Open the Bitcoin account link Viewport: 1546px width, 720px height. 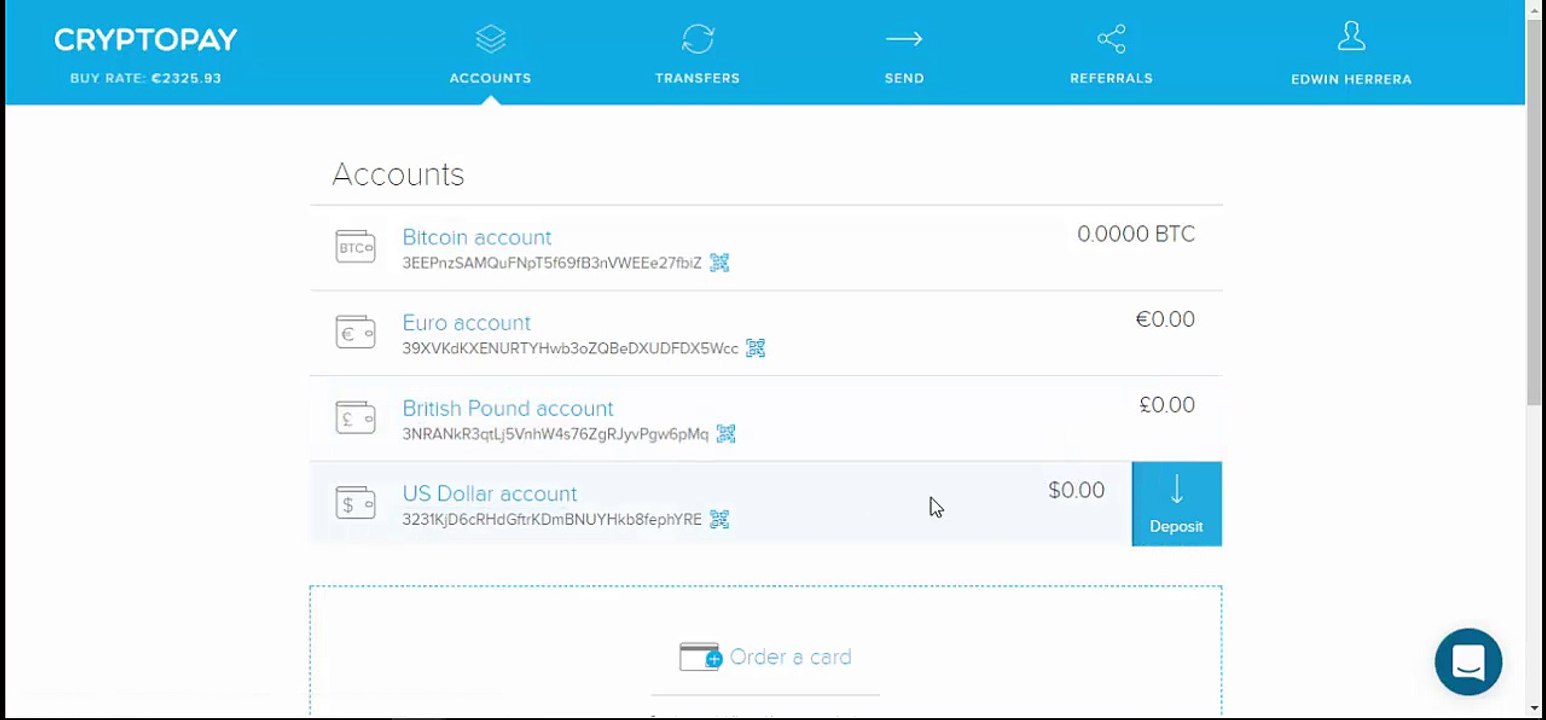click(477, 238)
